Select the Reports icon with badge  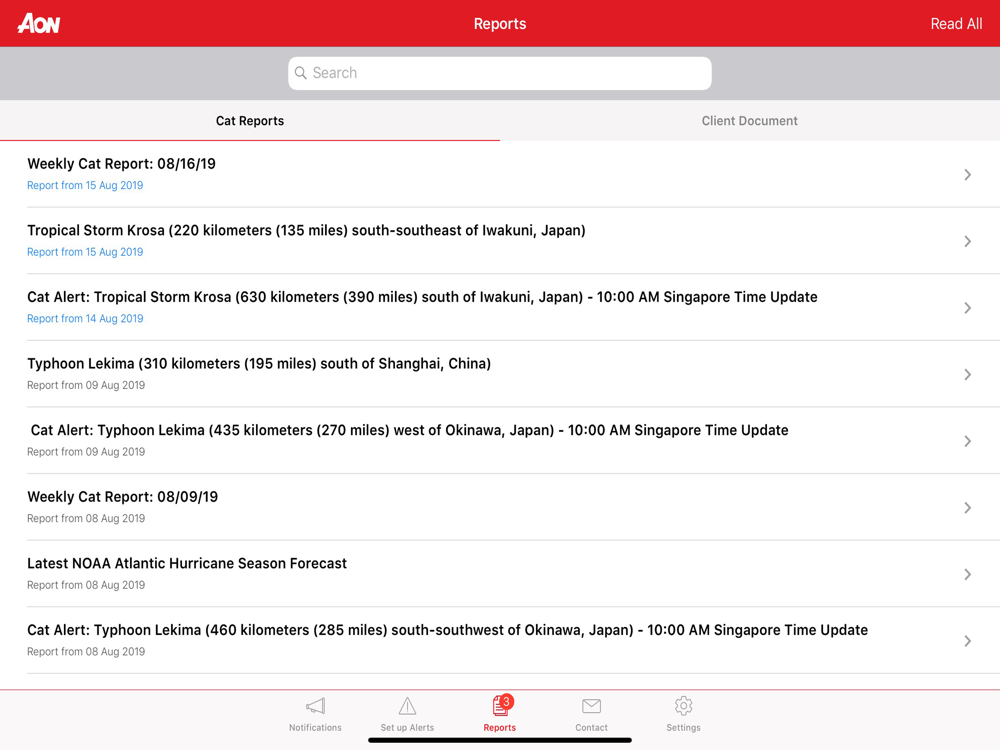[502, 705]
